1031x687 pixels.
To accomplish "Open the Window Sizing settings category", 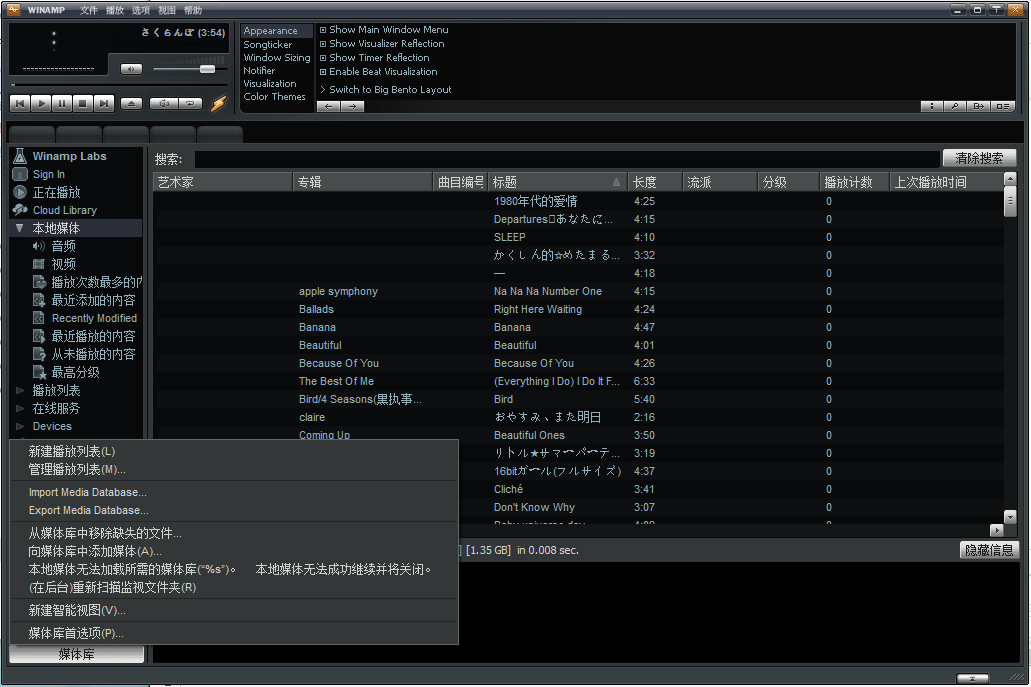I will pos(277,58).
